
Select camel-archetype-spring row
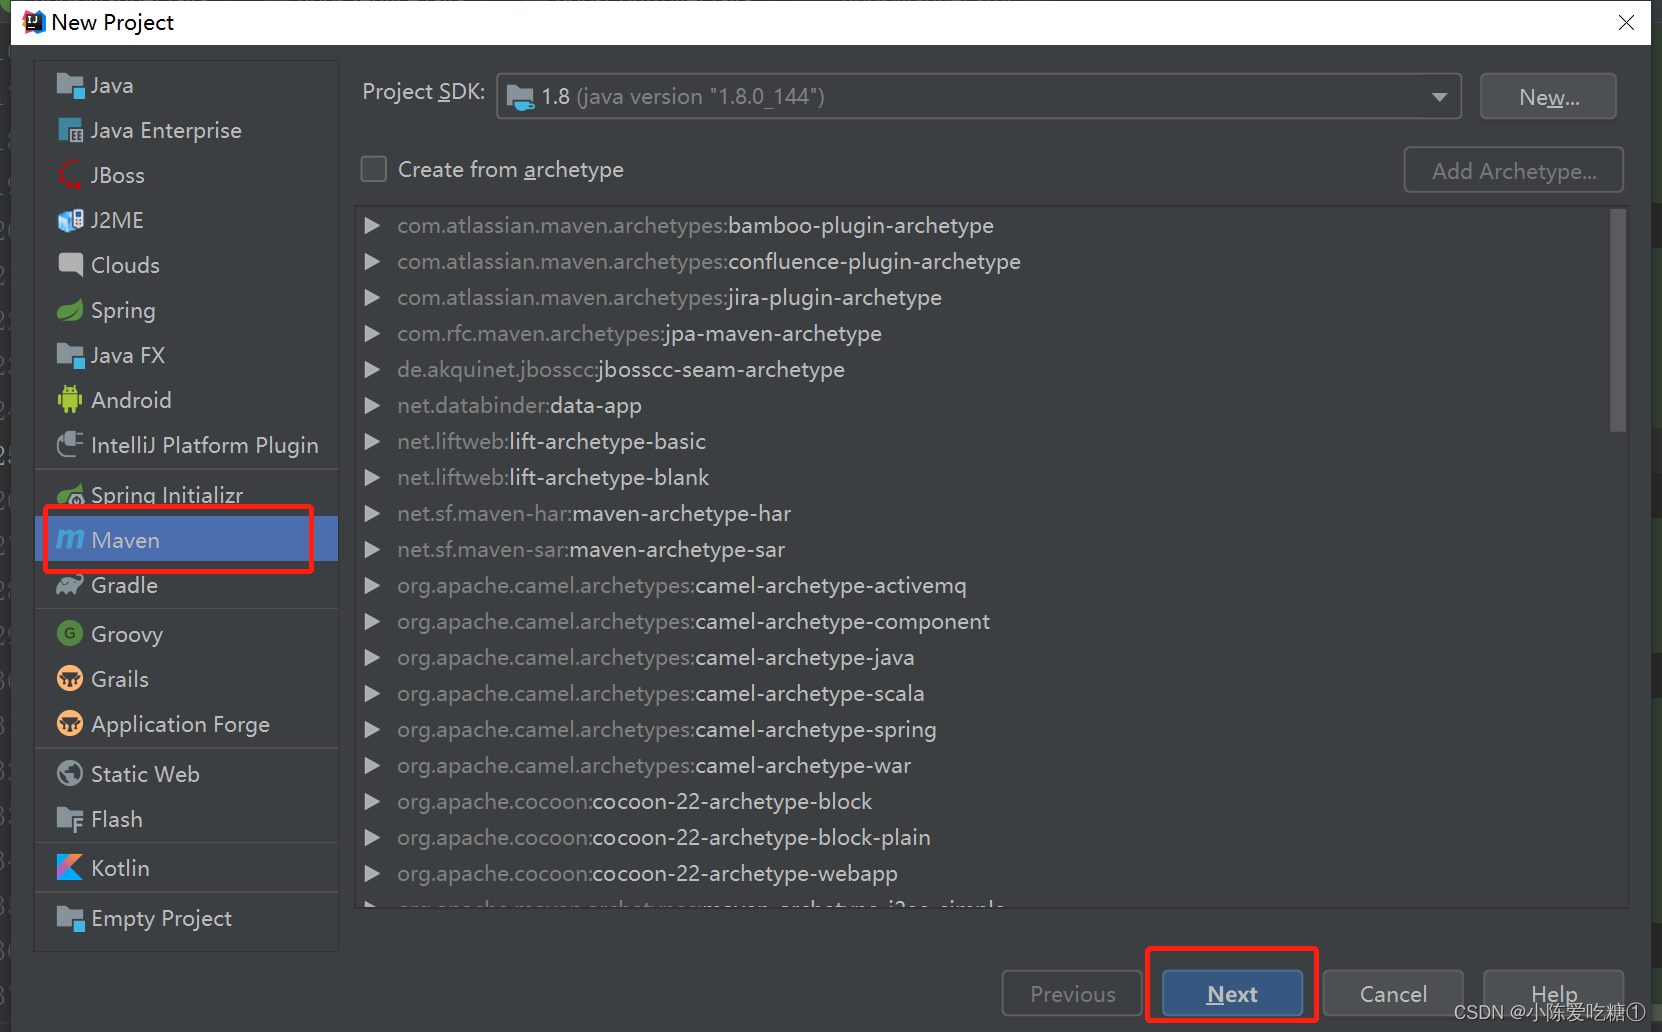pos(990,730)
